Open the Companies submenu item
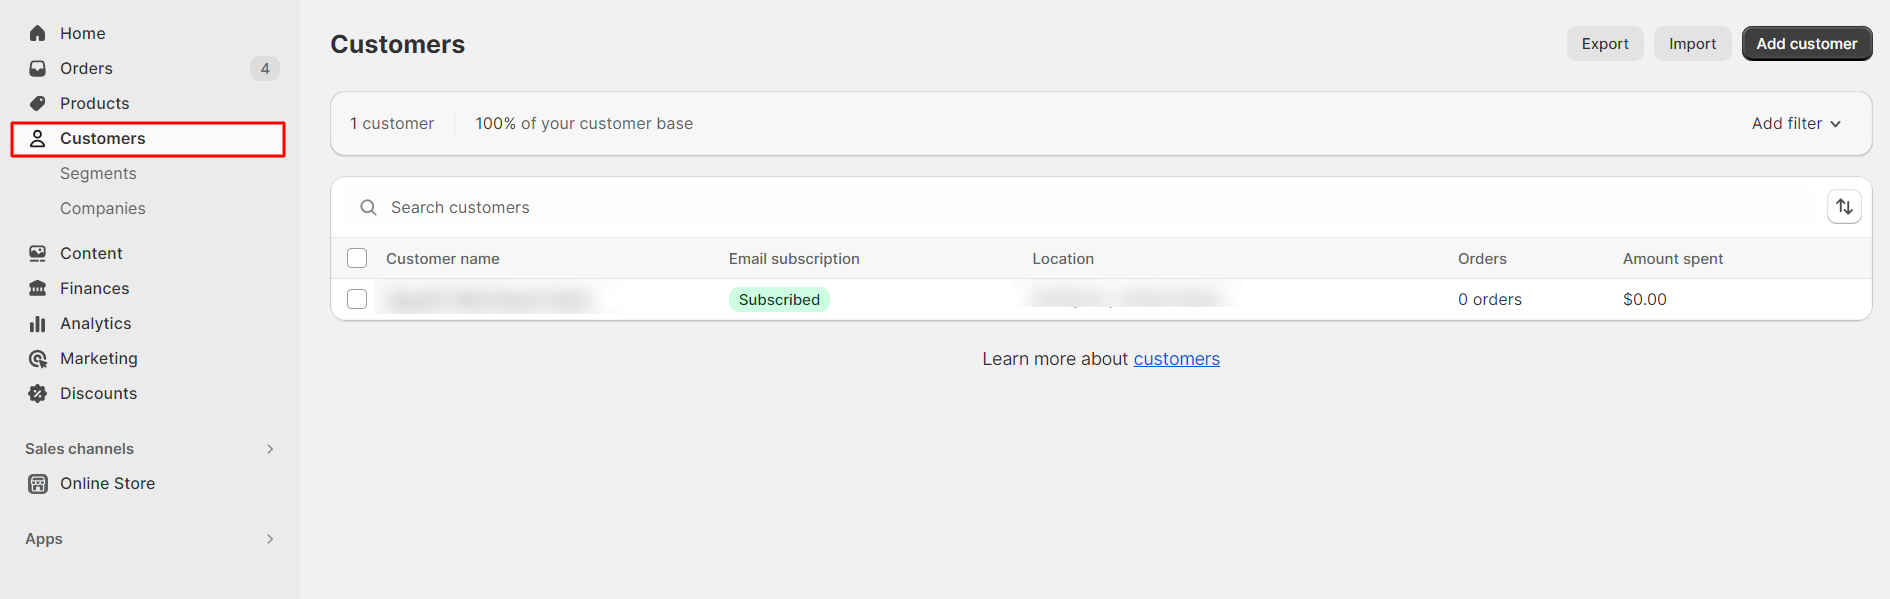 [103, 208]
